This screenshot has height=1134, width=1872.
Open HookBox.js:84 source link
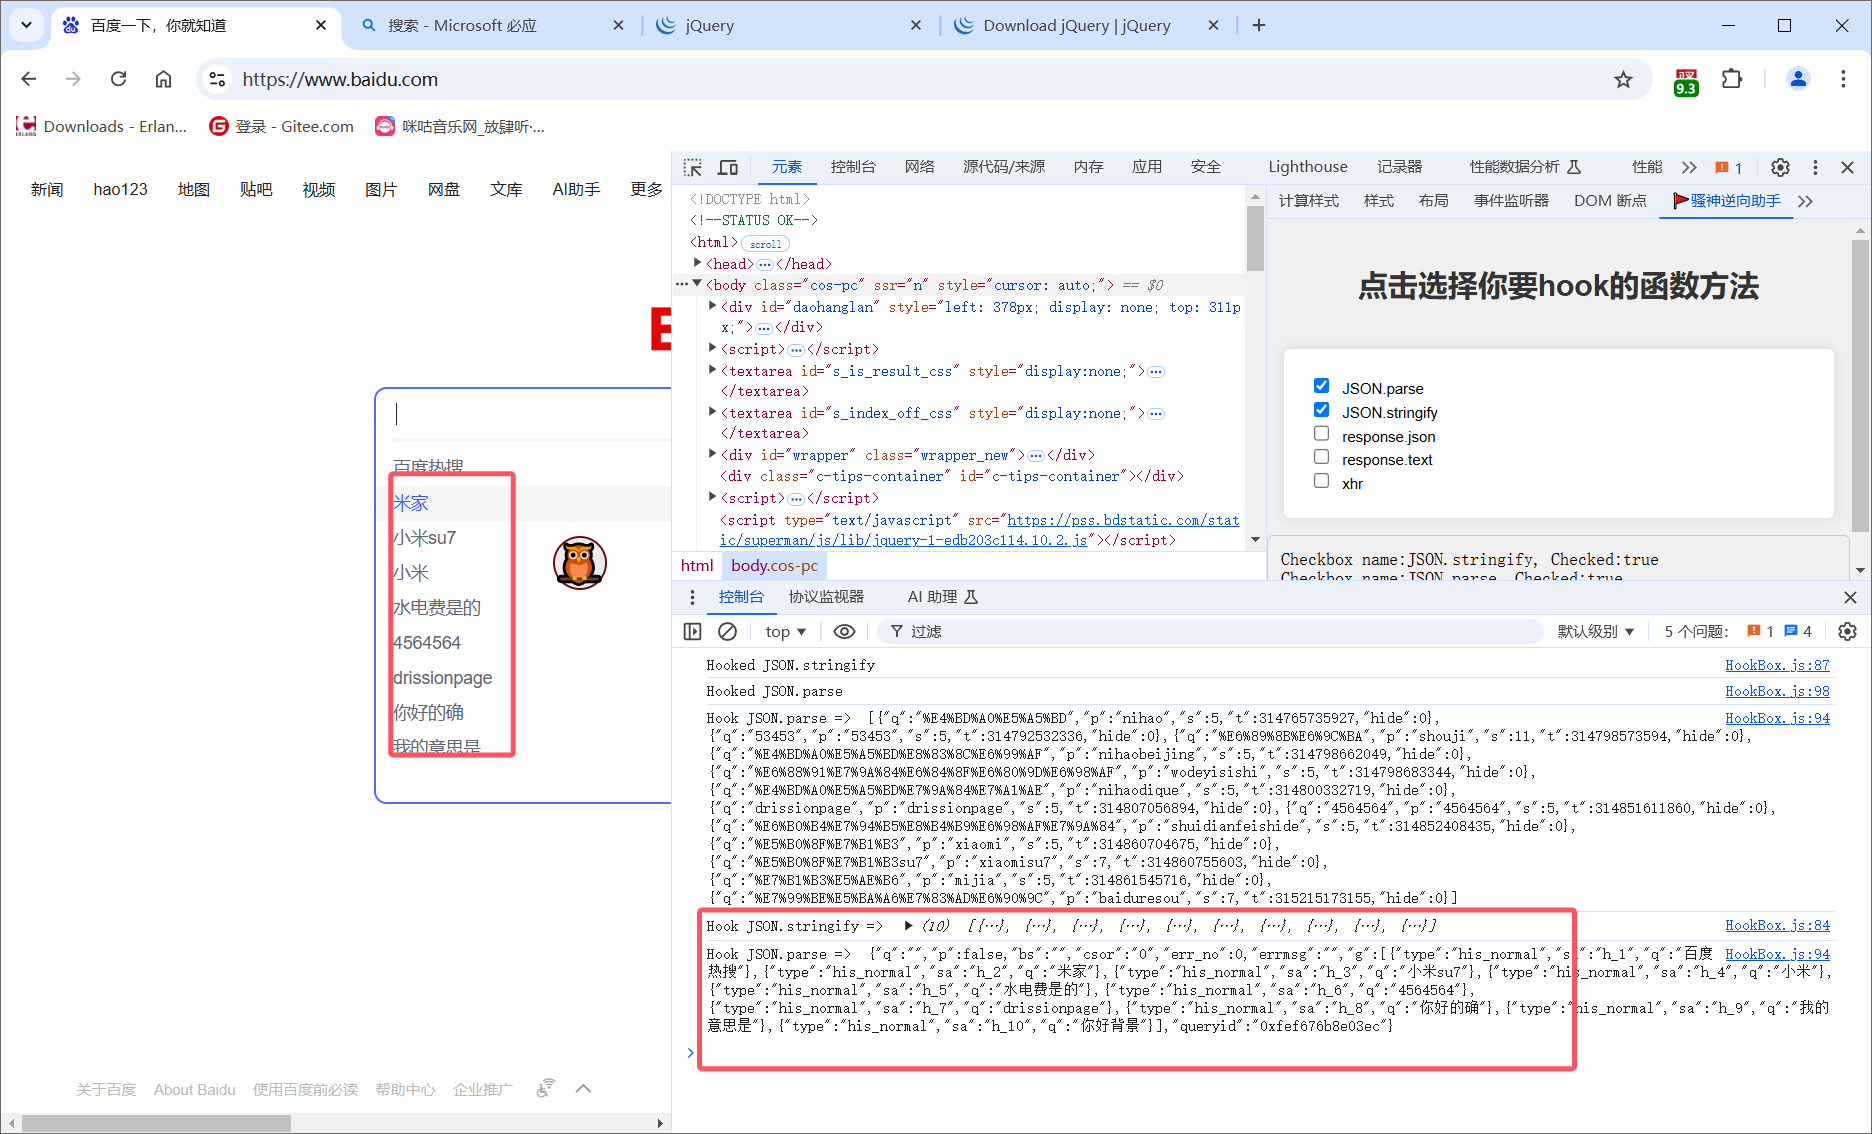pos(1777,926)
